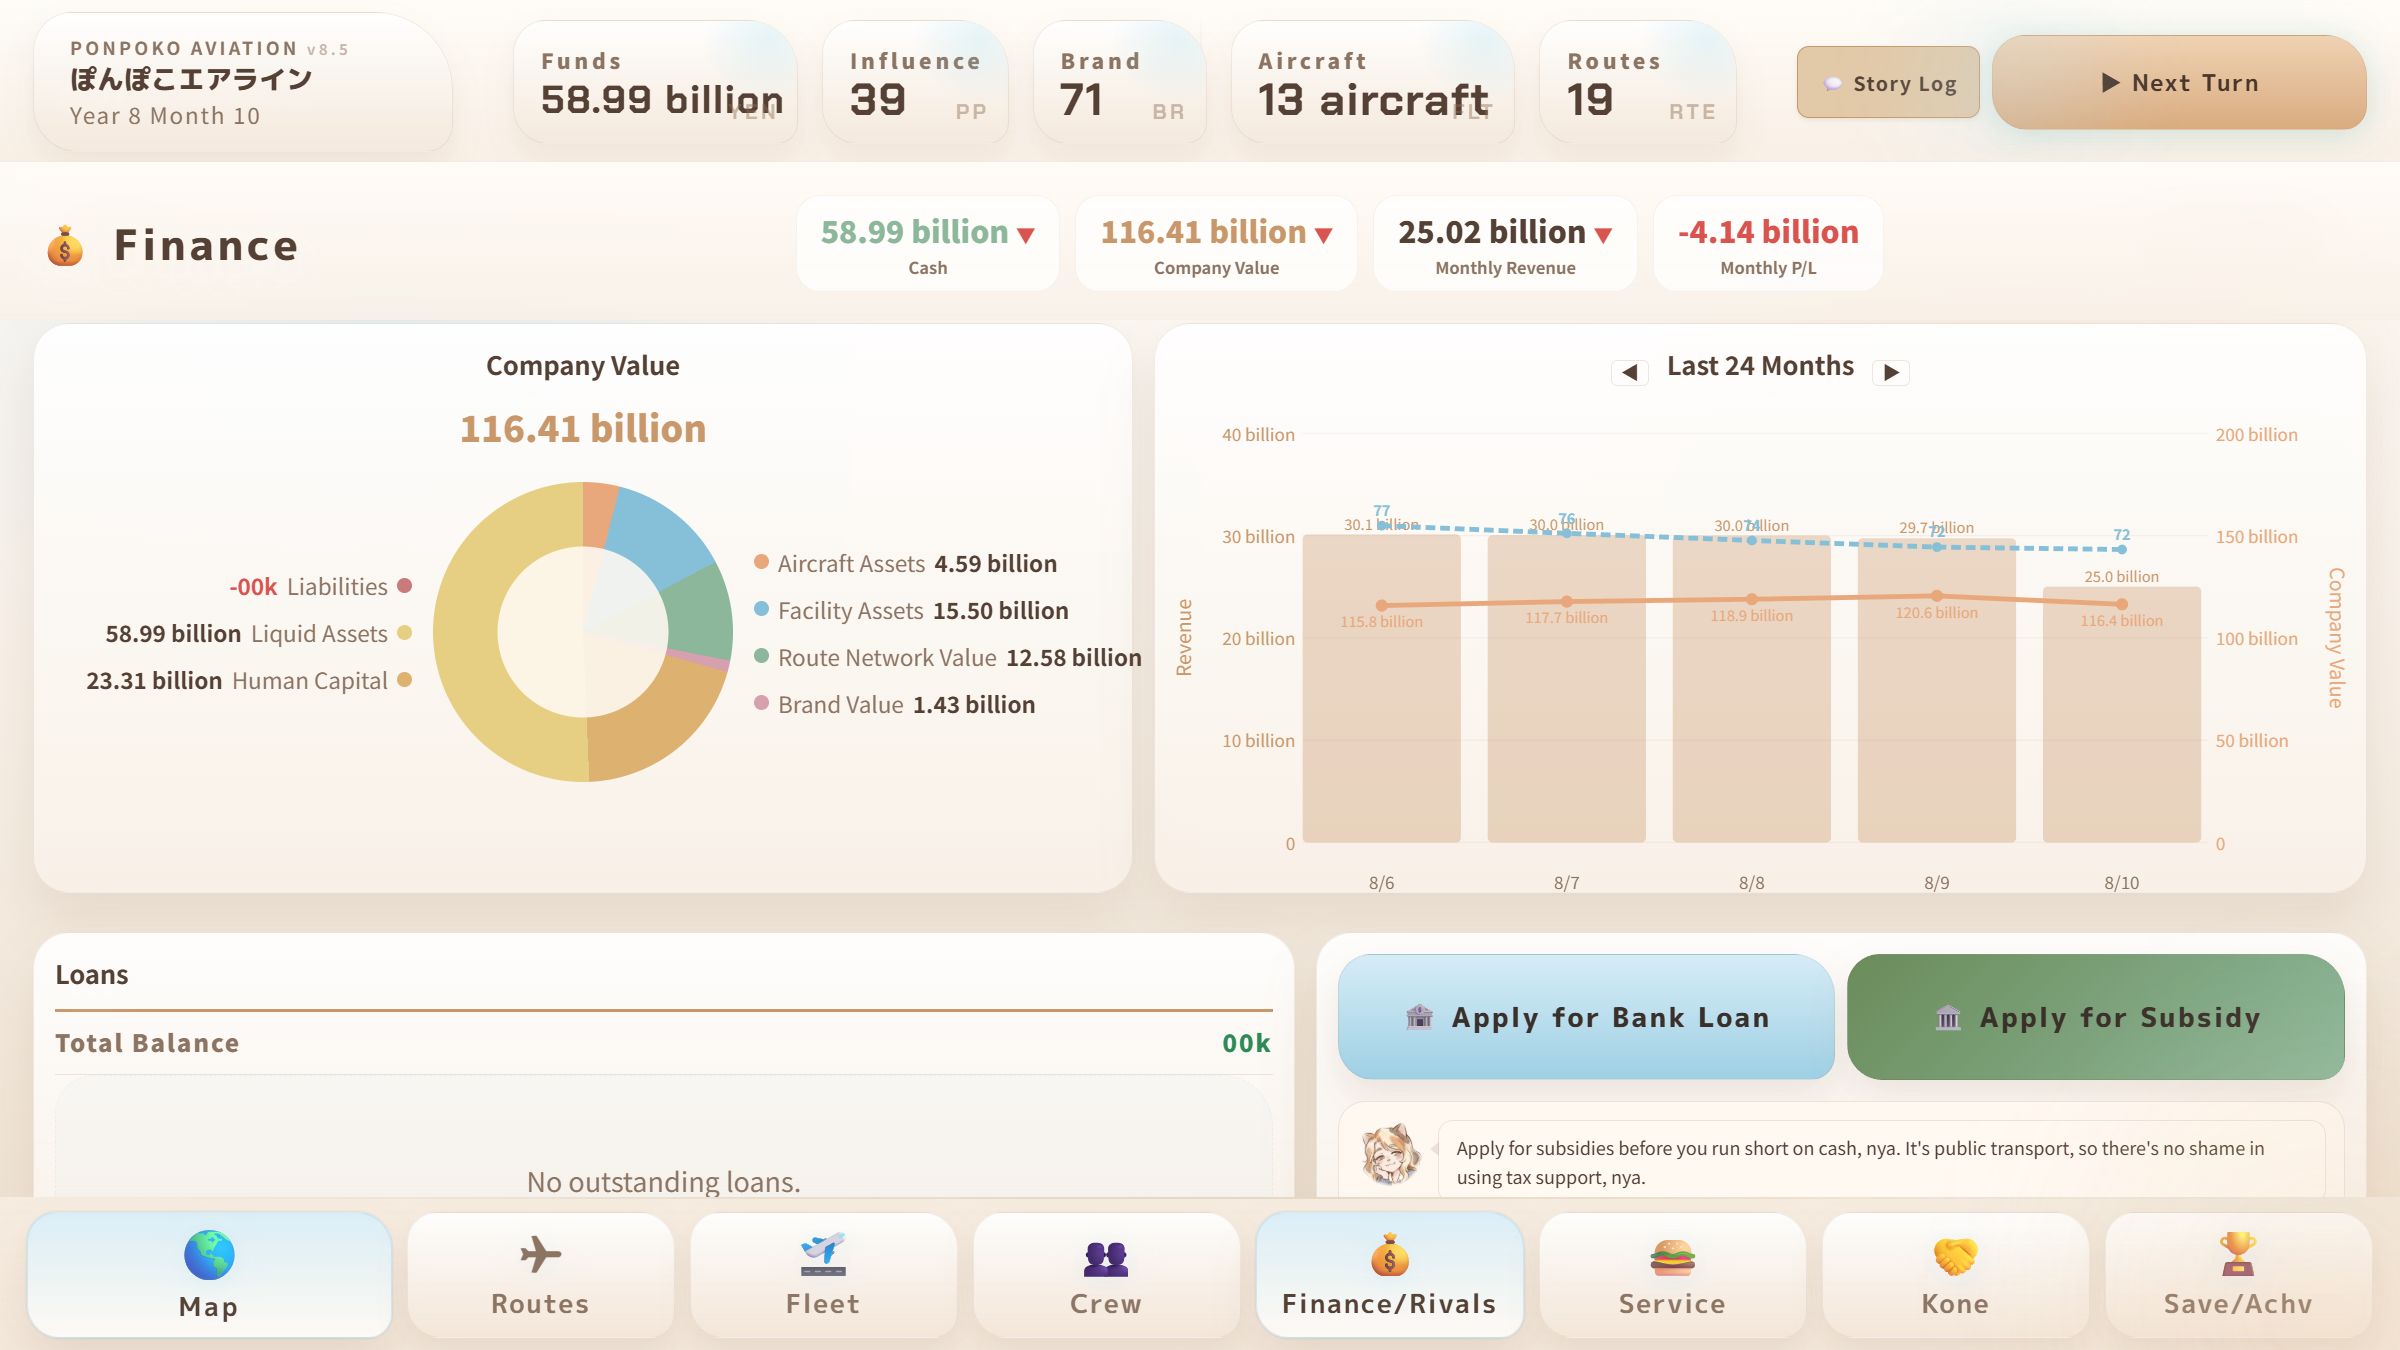The height and width of the screenshot is (1350, 2400).
Task: Click Brand Value legend pink dot
Action: point(761,703)
